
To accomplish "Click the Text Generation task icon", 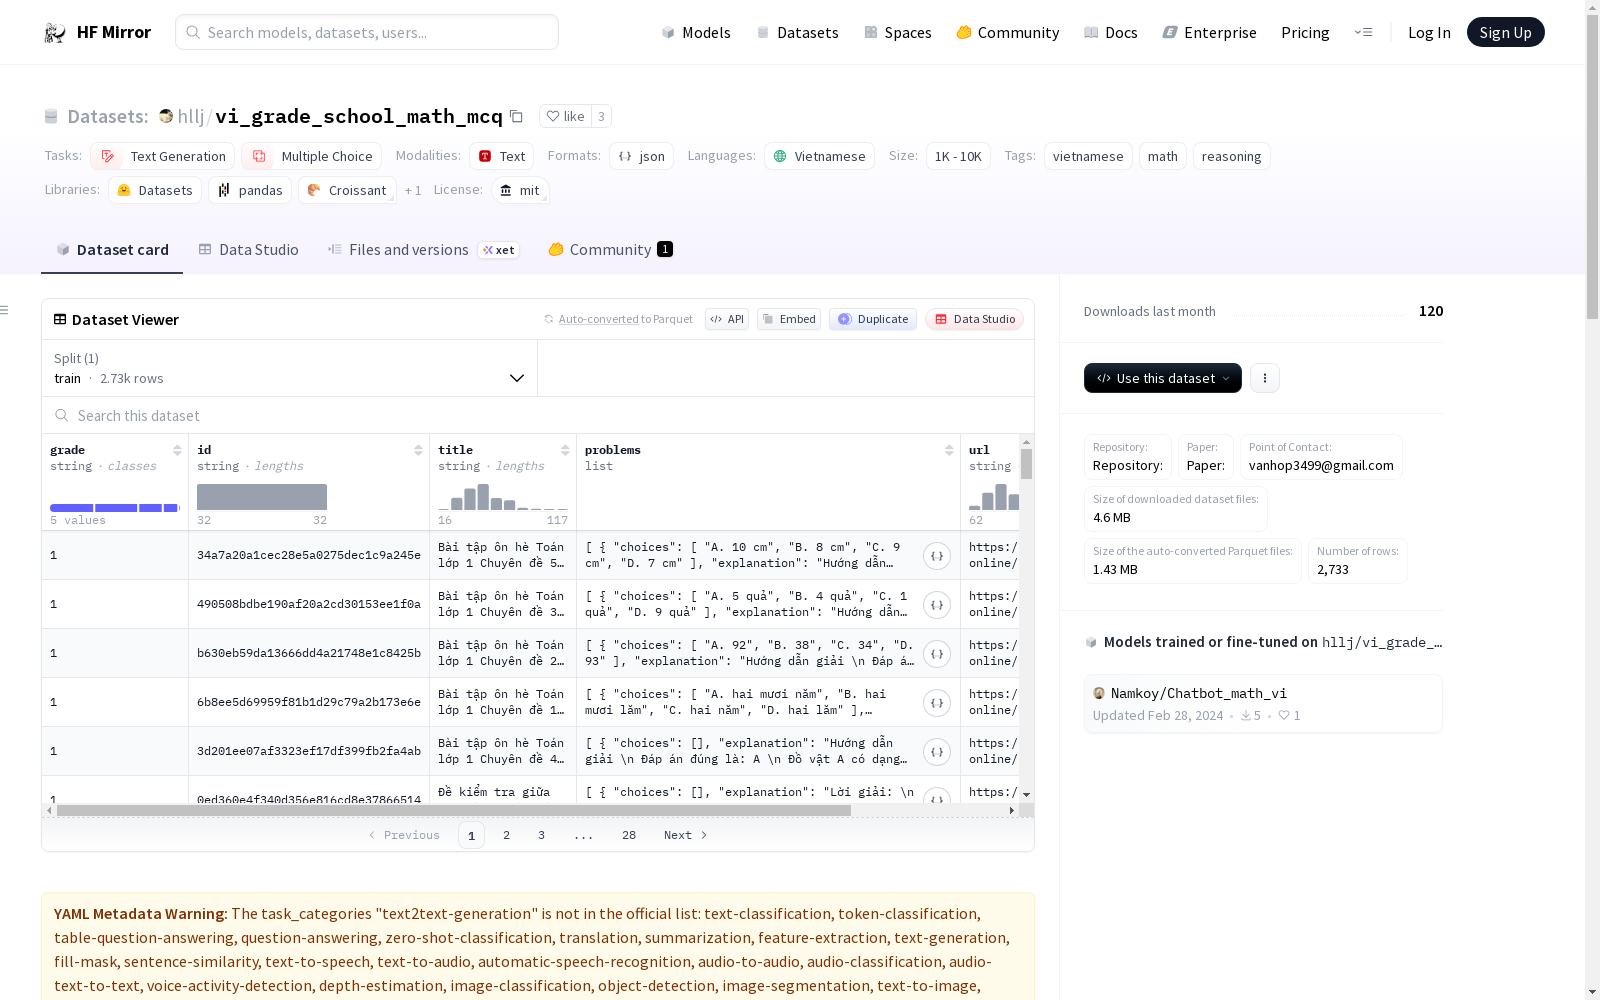I will [x=108, y=156].
